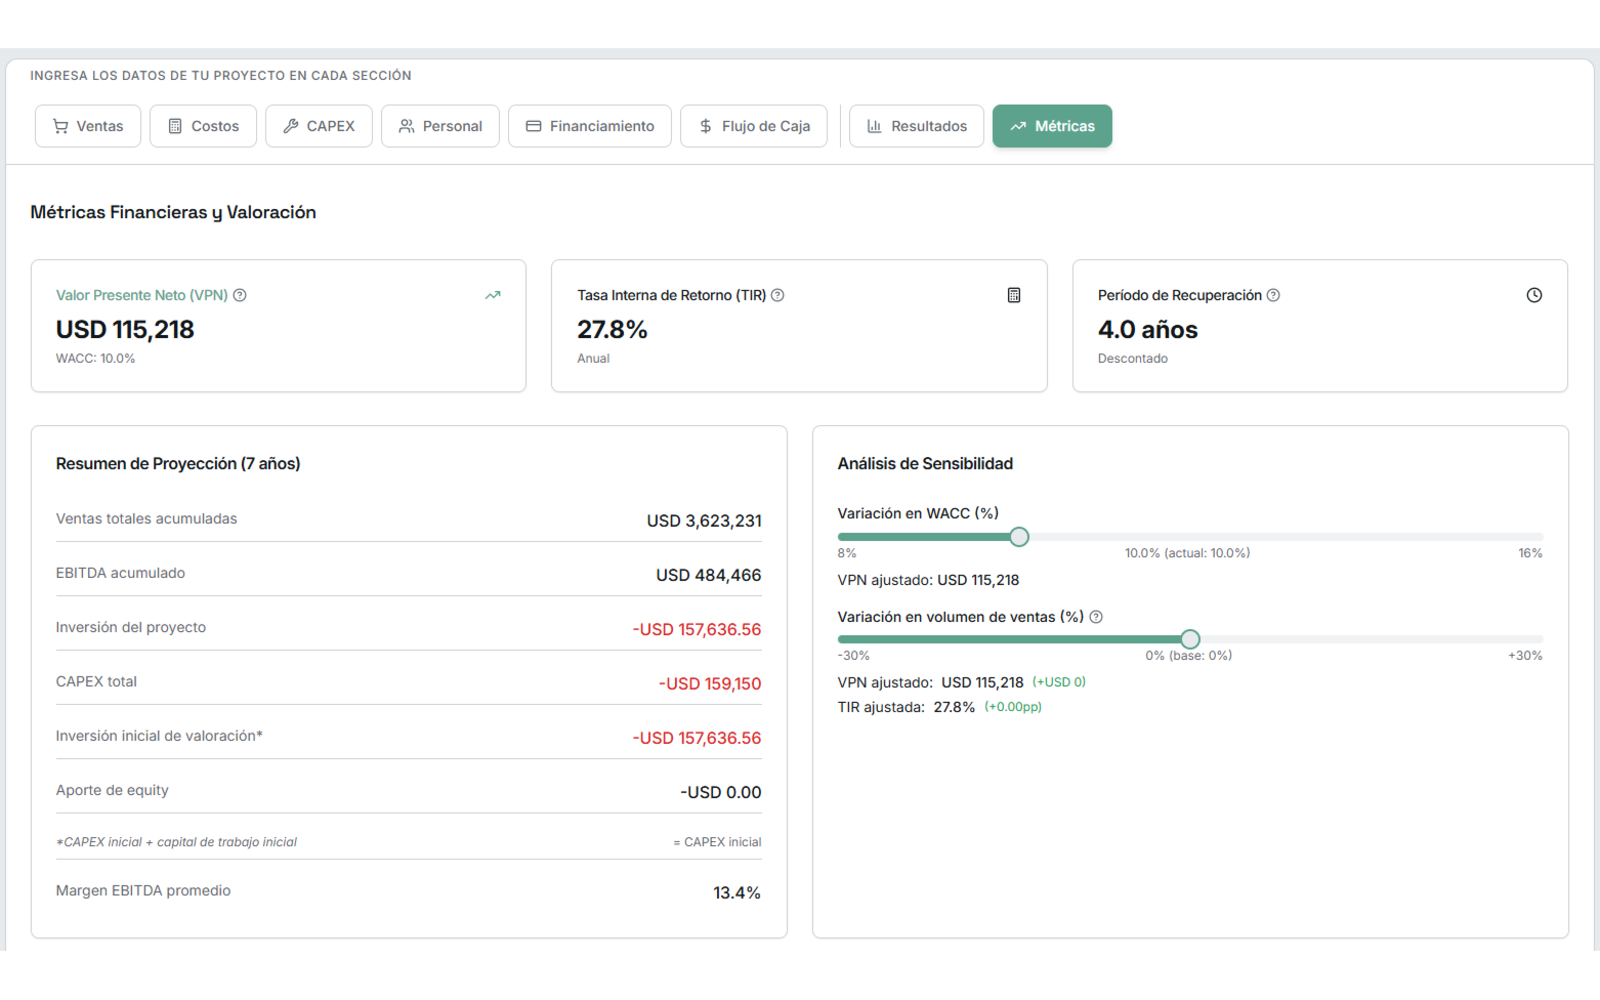Click the shopping cart icon on Ventas tab
Viewport: 1600px width, 1000px height.
[x=61, y=126]
